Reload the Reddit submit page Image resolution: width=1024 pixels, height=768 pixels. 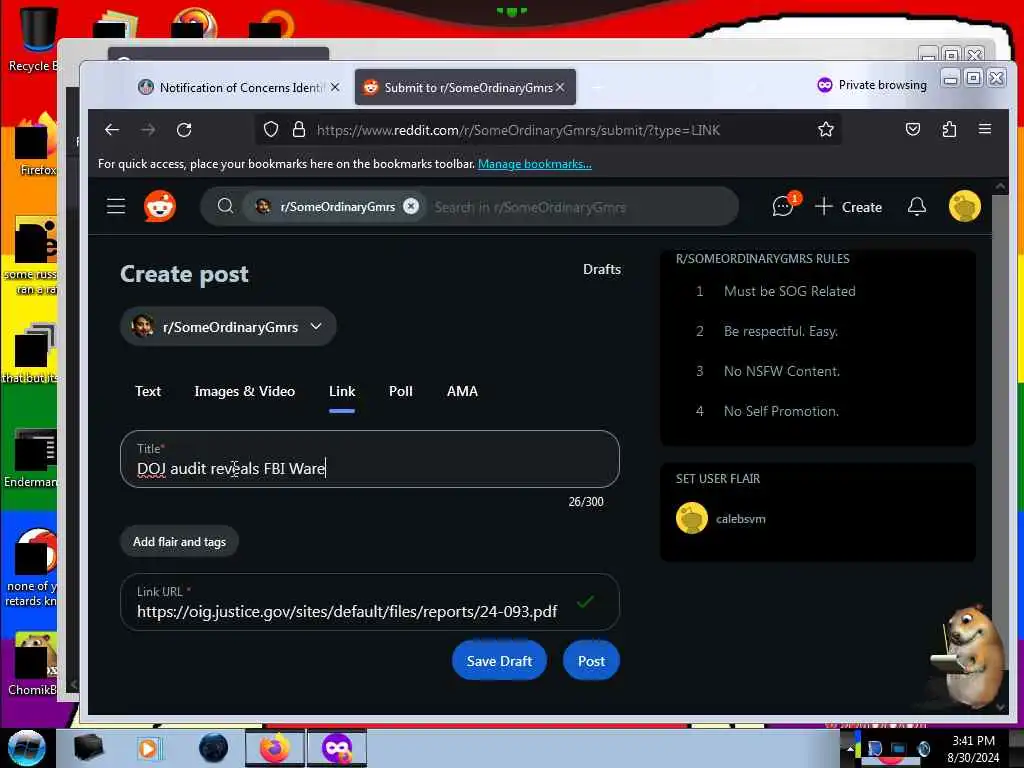(184, 130)
